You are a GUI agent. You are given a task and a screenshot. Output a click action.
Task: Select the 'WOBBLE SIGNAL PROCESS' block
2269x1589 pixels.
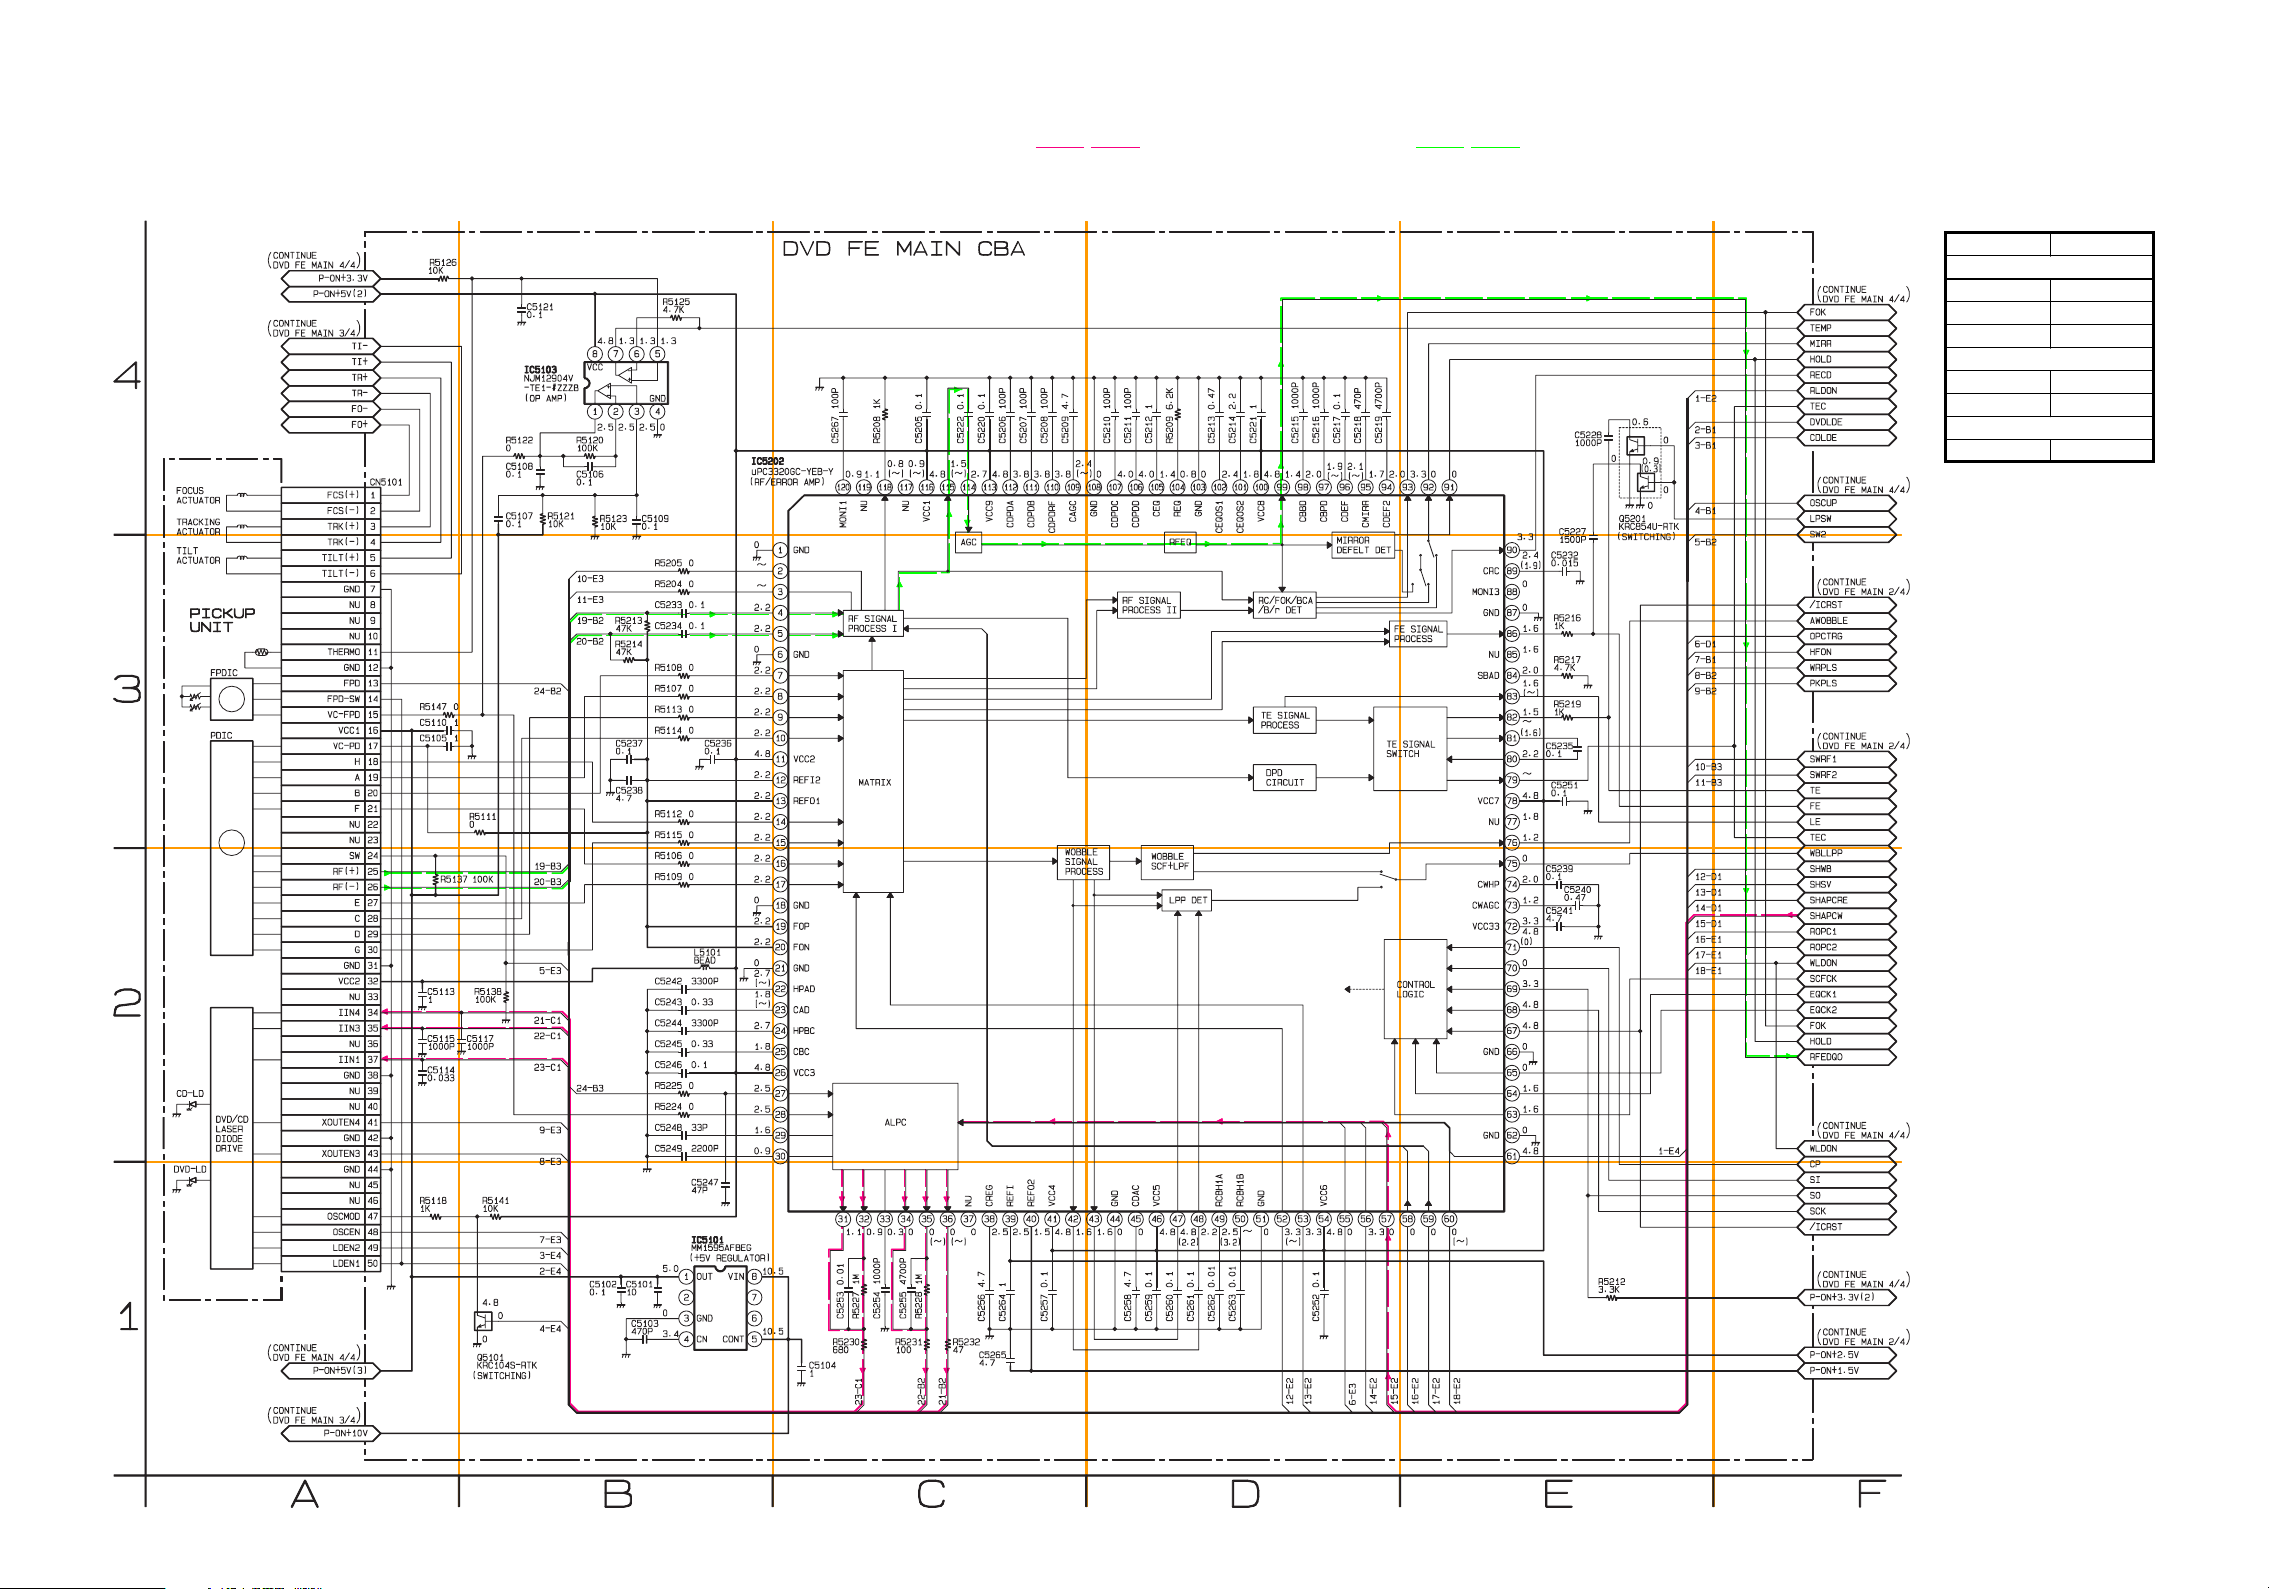click(1083, 862)
